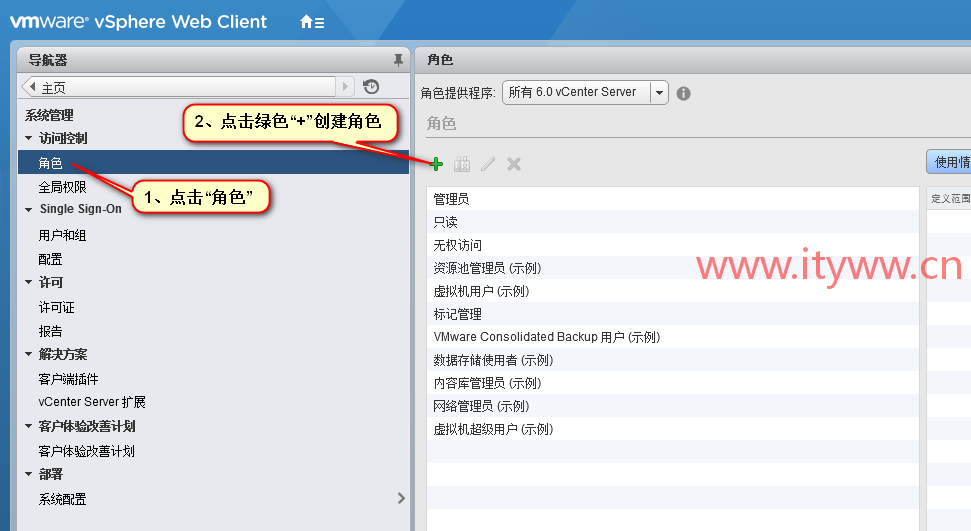Viewport: 971px width, 531px height.
Task: Click the info icon beside role provider
Action: point(683,94)
